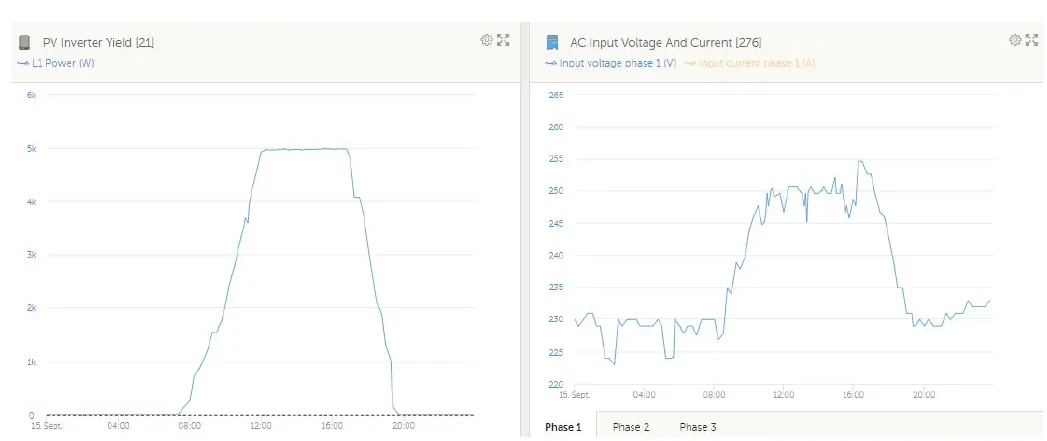Click the voltage peak near 255 V

point(860,161)
